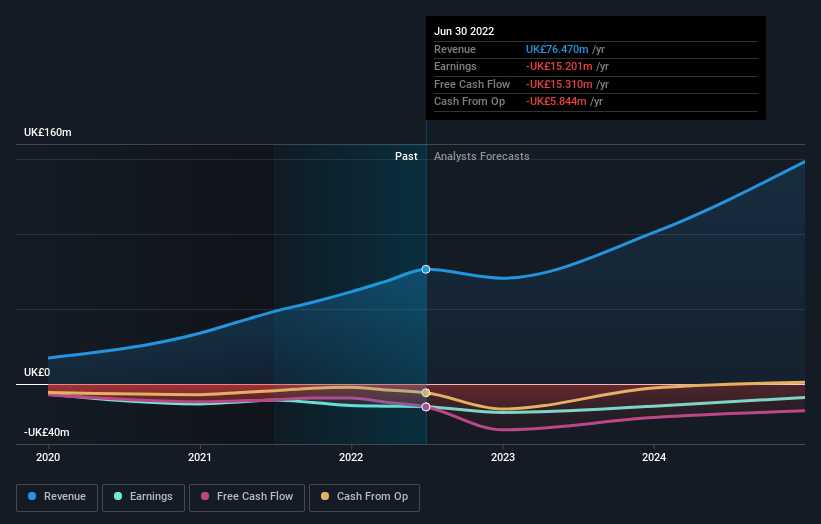Toggle the Cash From Op legend button
This screenshot has height=524, width=821.
(x=364, y=497)
